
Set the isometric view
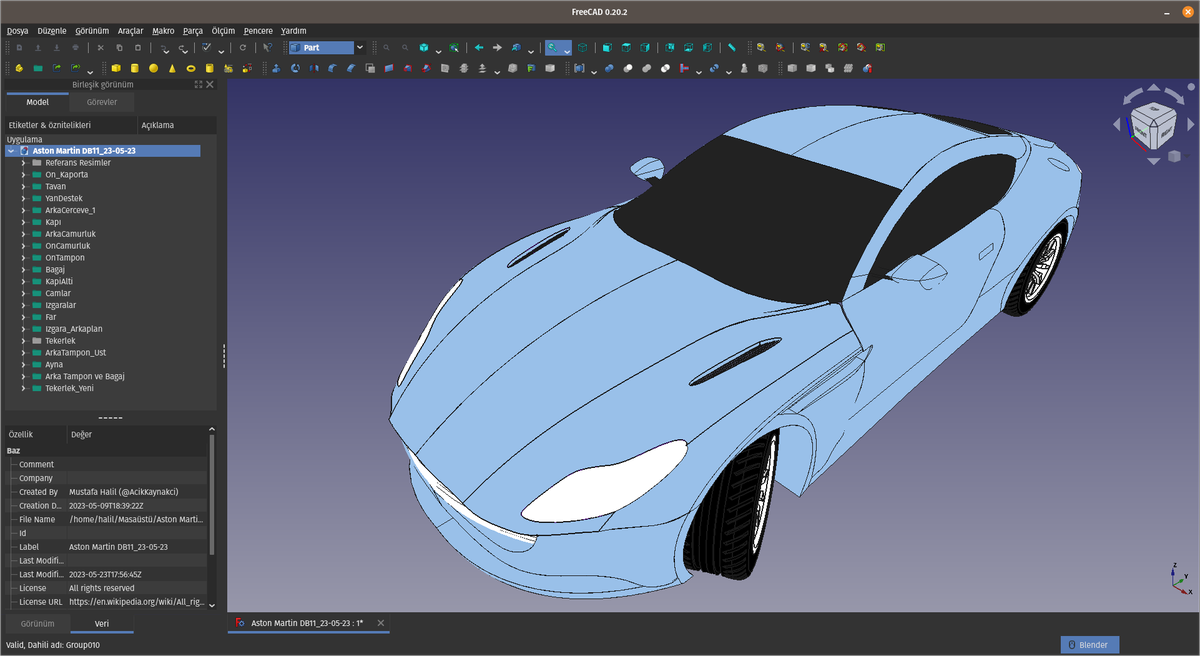[582, 47]
